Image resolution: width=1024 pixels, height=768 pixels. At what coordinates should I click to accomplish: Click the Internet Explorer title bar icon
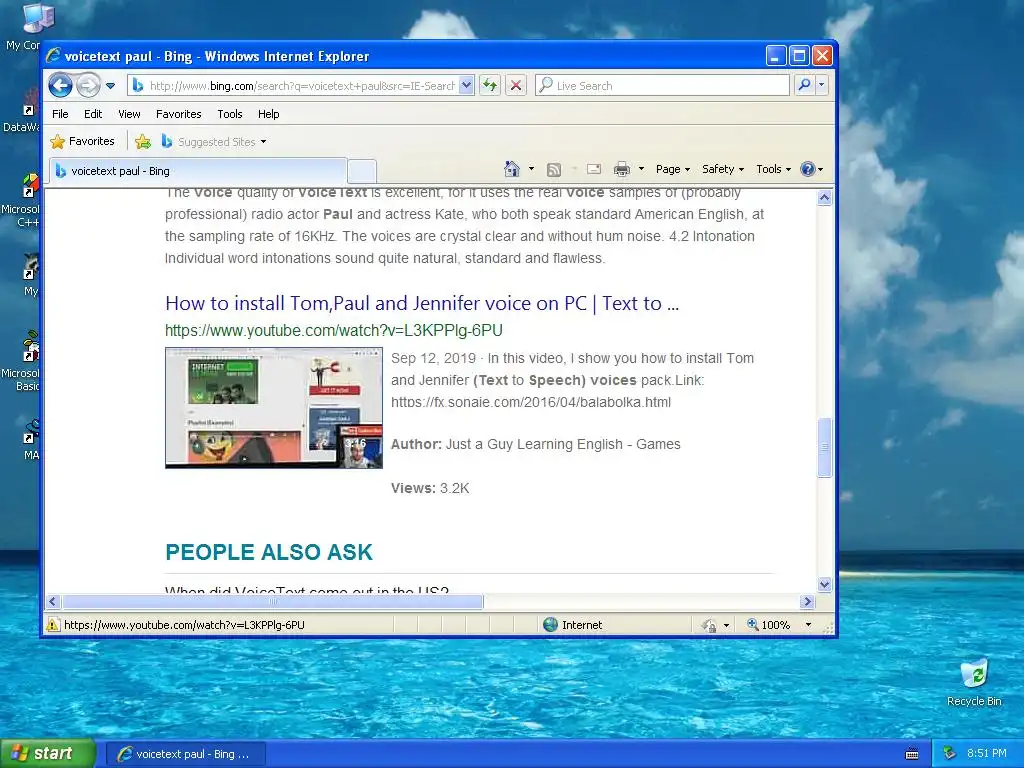(x=54, y=56)
